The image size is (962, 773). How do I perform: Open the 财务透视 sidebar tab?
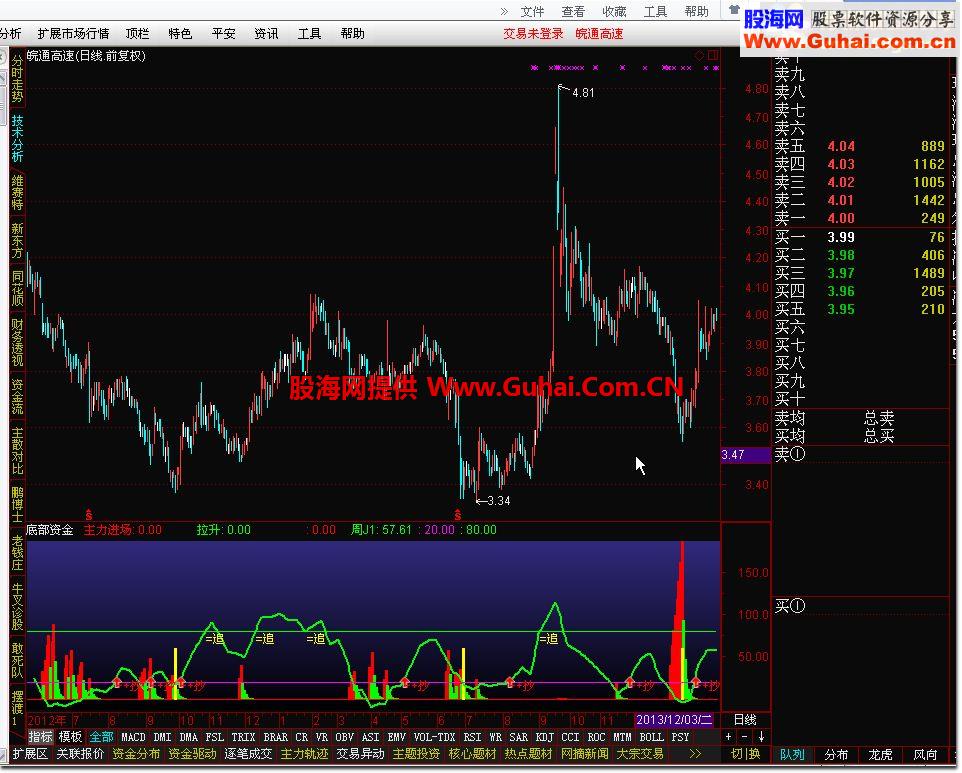pos(17,342)
